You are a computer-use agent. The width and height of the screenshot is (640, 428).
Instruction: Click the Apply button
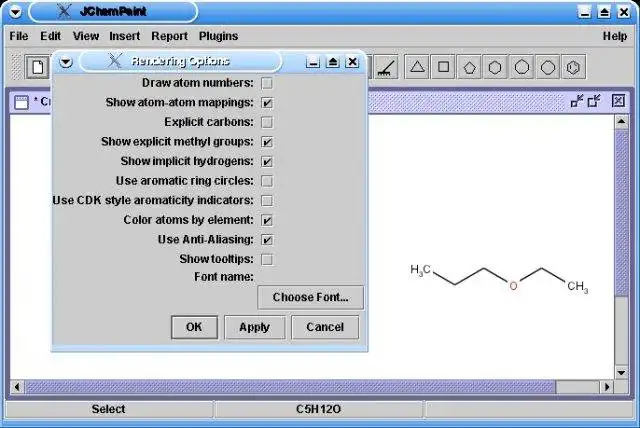(x=255, y=327)
